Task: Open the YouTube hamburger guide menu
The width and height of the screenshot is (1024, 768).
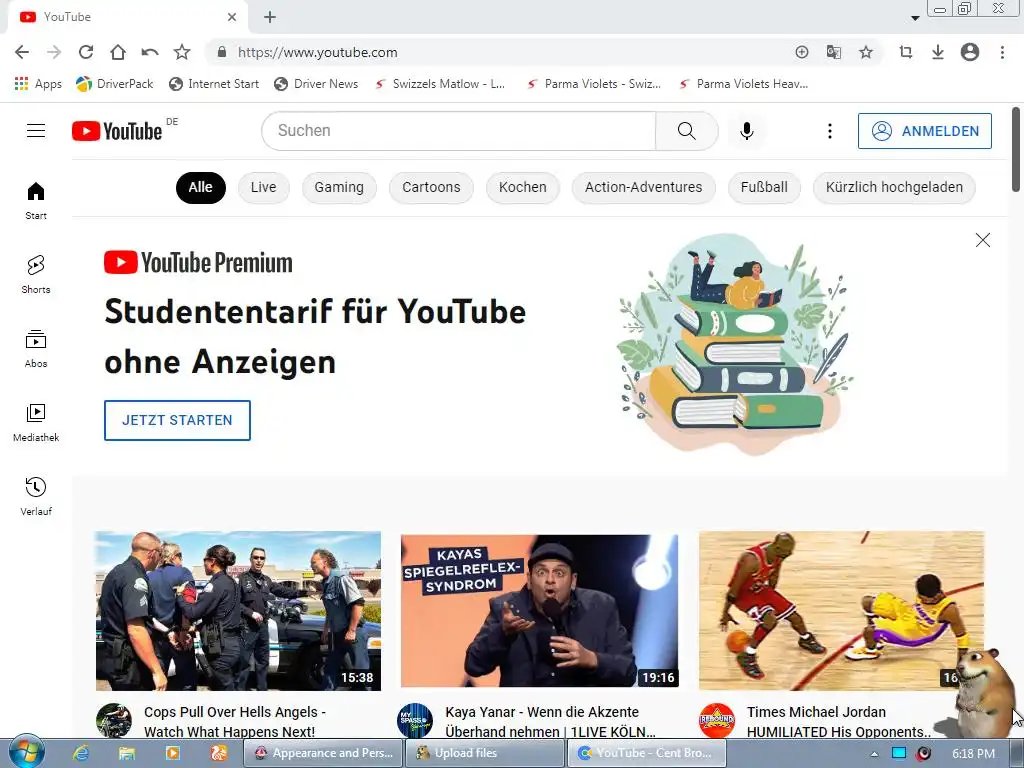Action: click(36, 131)
